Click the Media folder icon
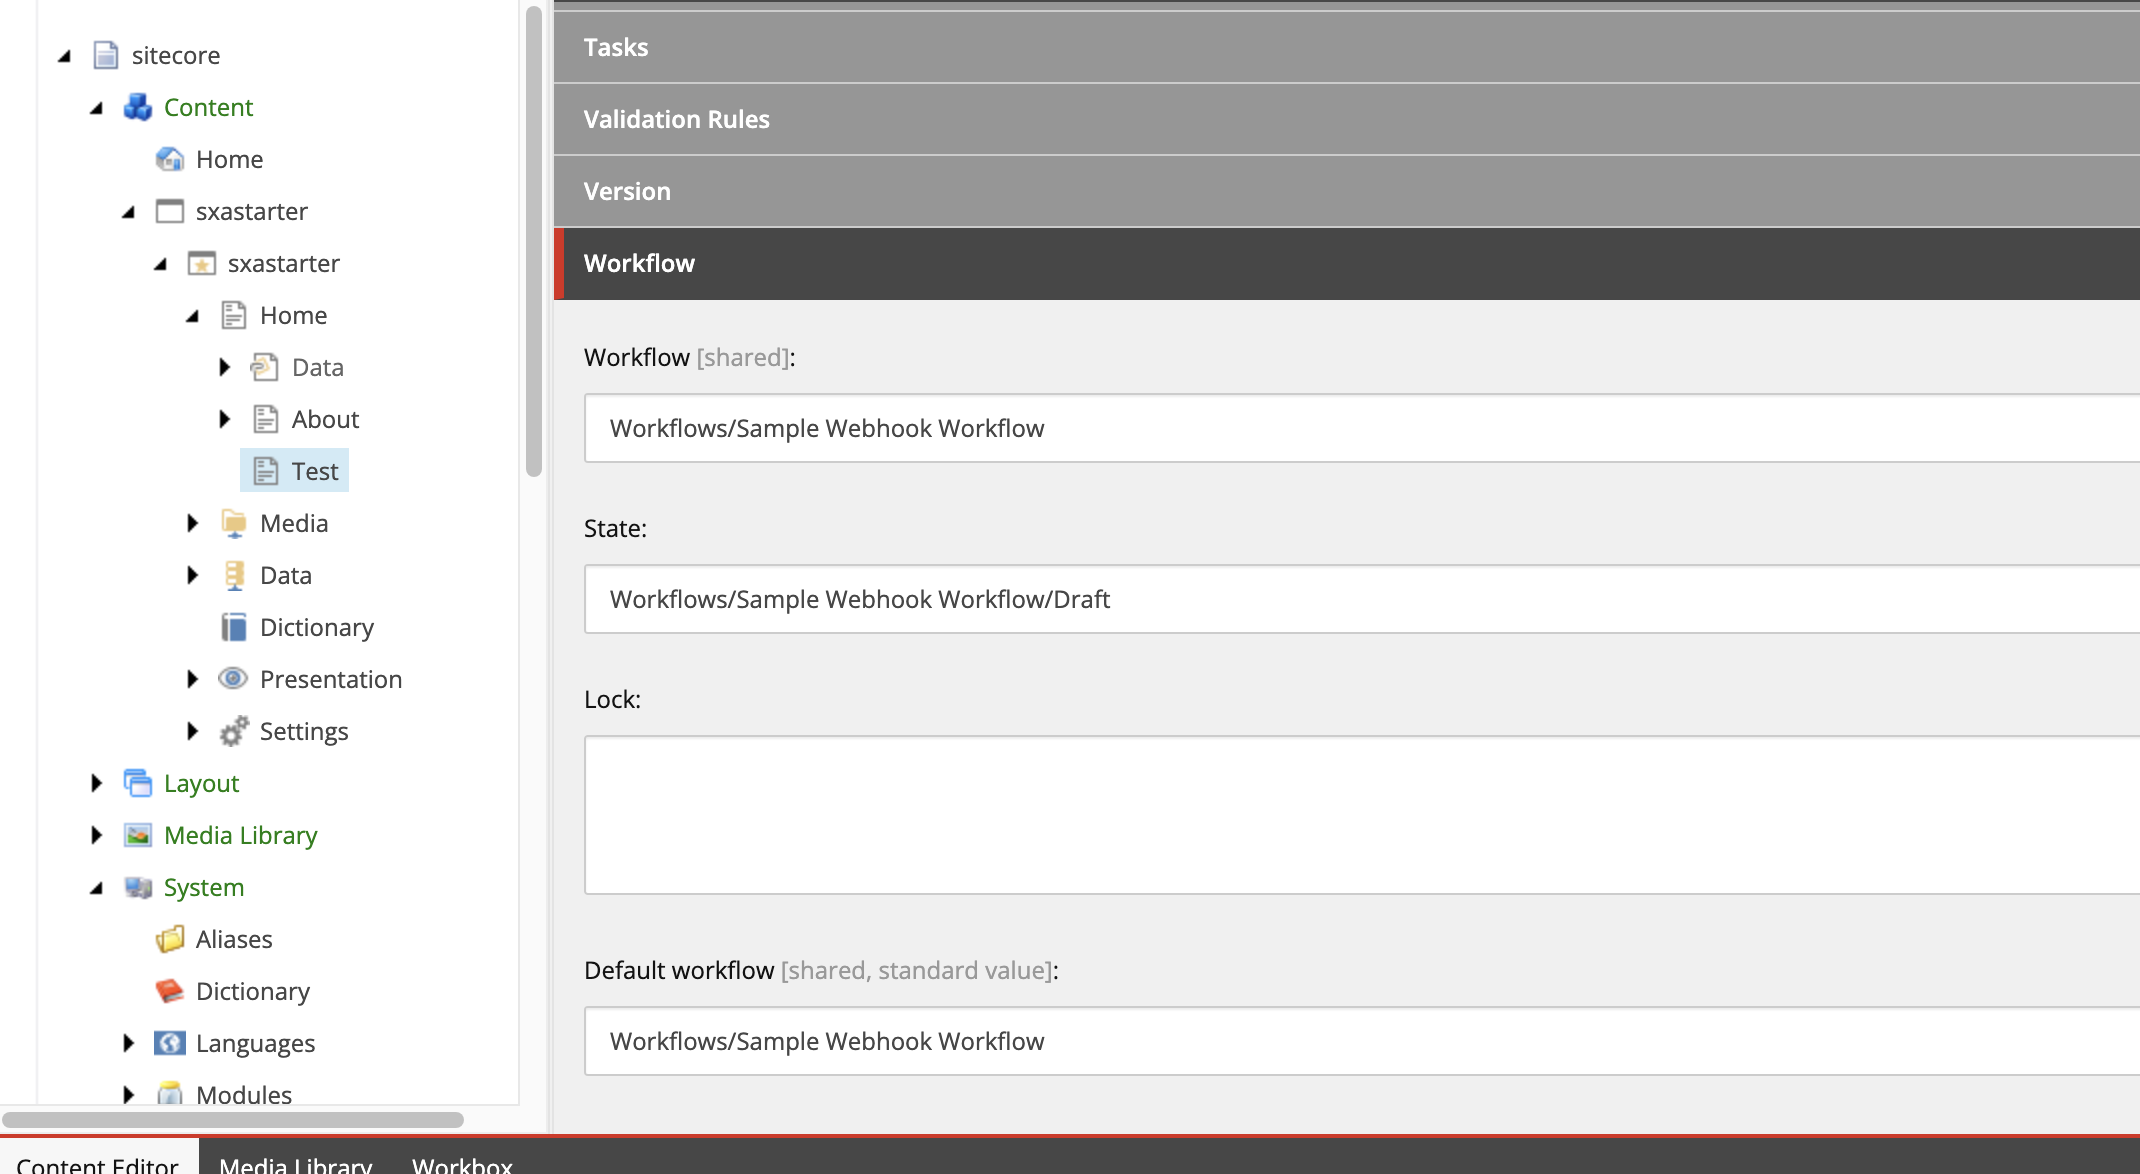 coord(234,523)
